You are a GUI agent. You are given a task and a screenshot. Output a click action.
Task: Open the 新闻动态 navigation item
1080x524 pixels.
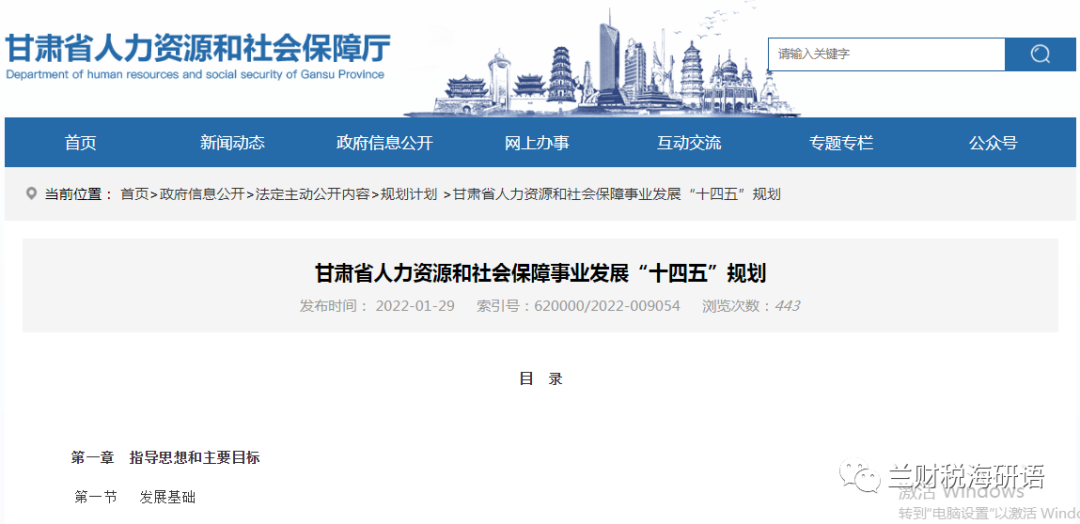coord(232,143)
